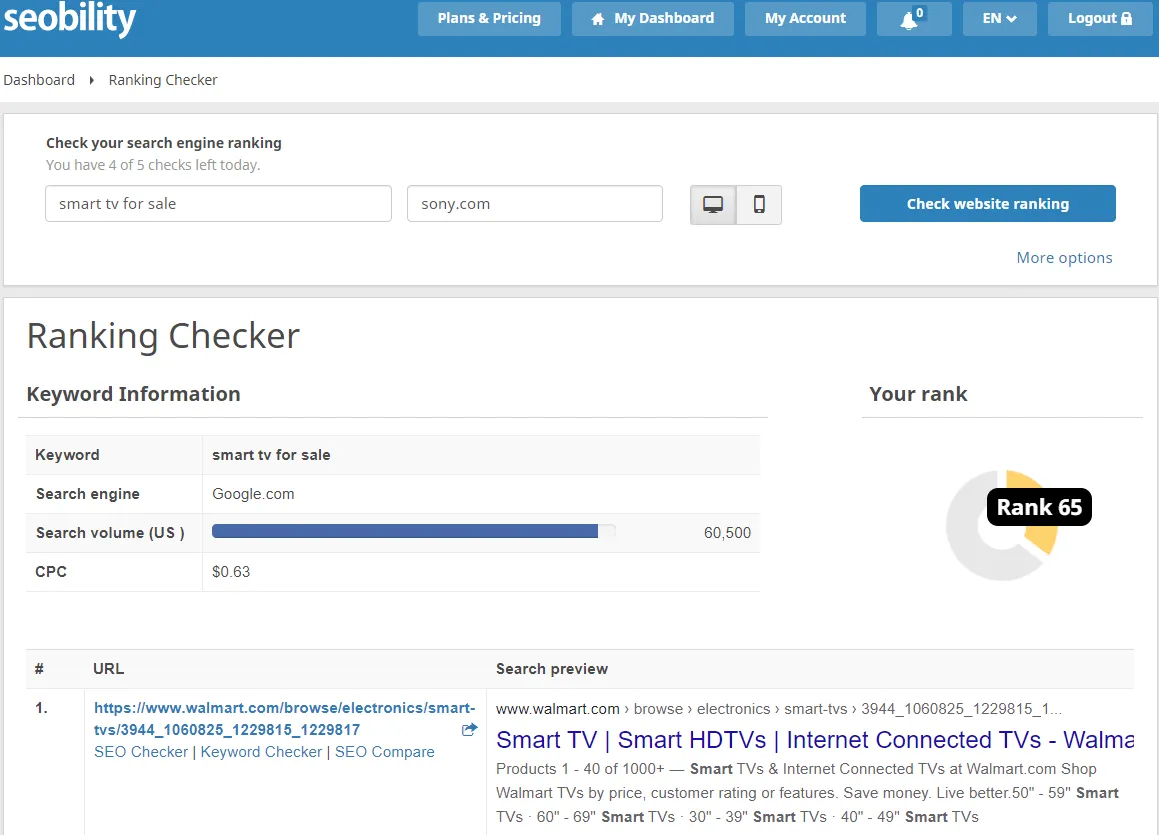The width and height of the screenshot is (1159, 835).
Task: Open the notifications bell
Action: tap(913, 19)
